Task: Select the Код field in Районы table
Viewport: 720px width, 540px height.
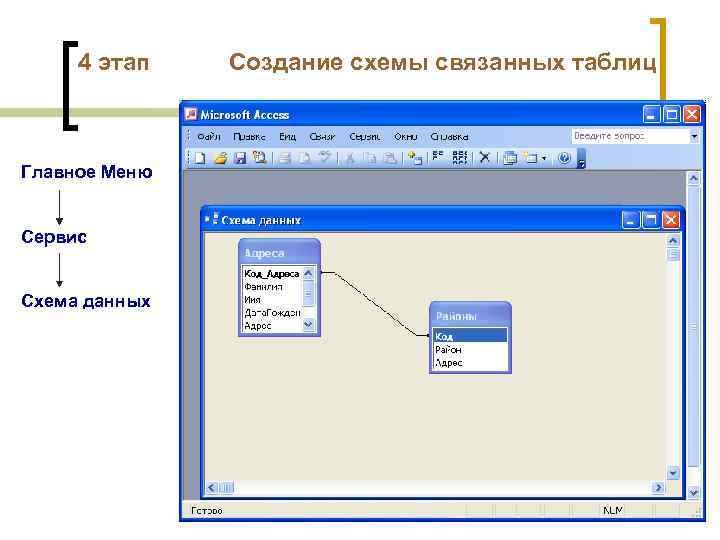Action: tap(470, 336)
